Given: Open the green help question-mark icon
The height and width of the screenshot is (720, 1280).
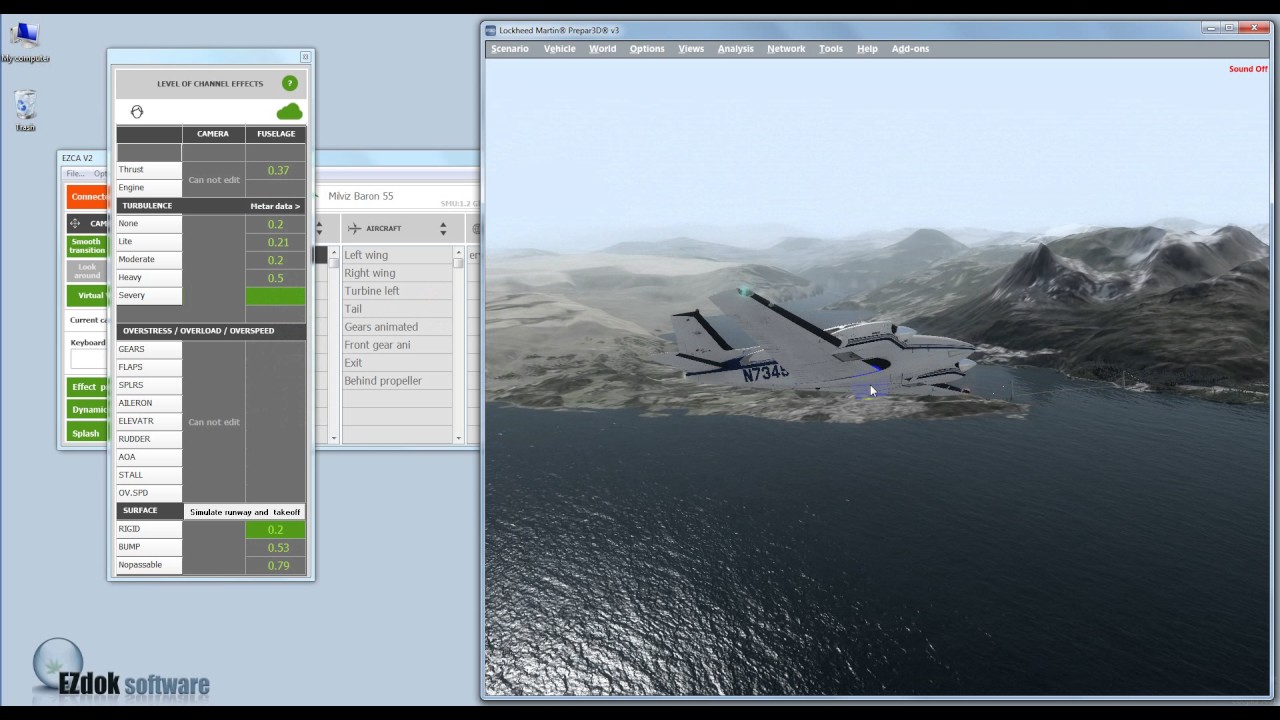Looking at the screenshot, I should tap(289, 83).
